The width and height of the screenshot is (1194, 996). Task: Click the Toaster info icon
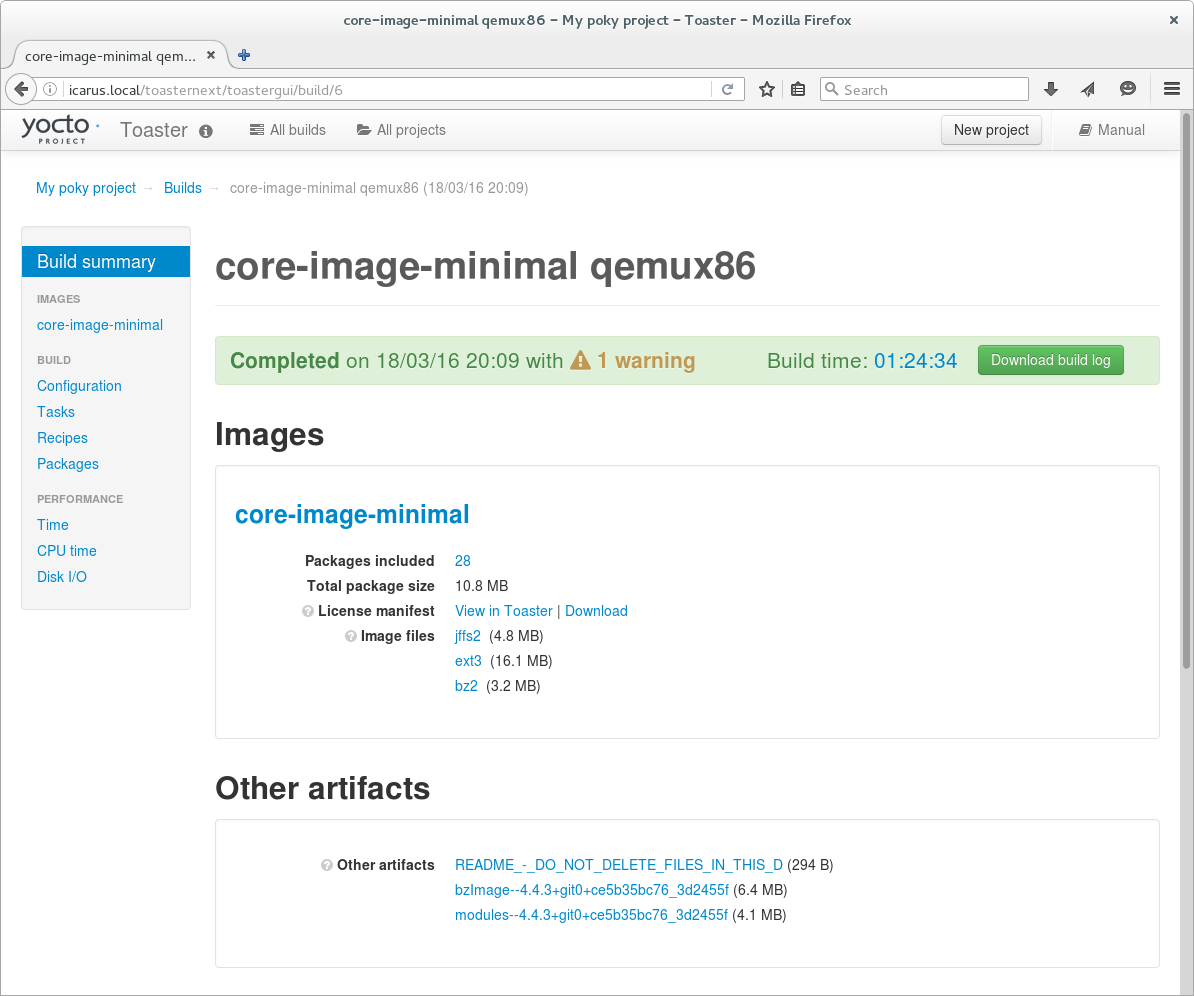click(x=206, y=131)
